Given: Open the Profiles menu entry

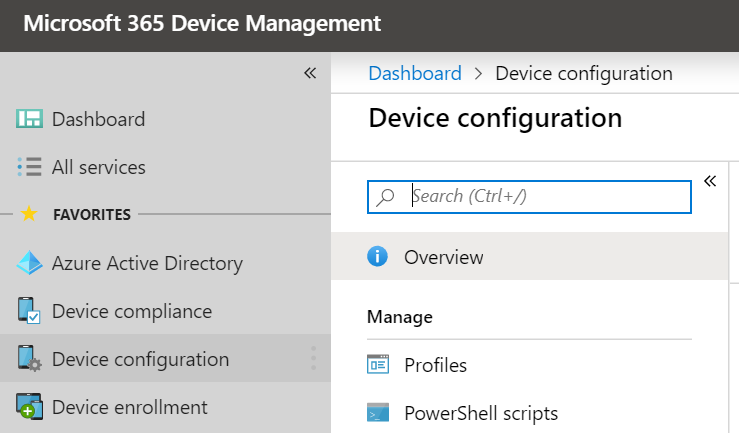Looking at the screenshot, I should pos(435,365).
